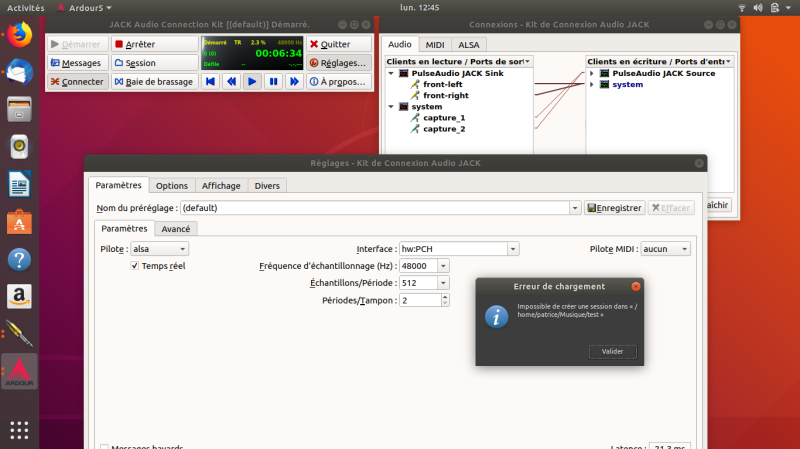Click the JACK transport backward button

[231, 82]
